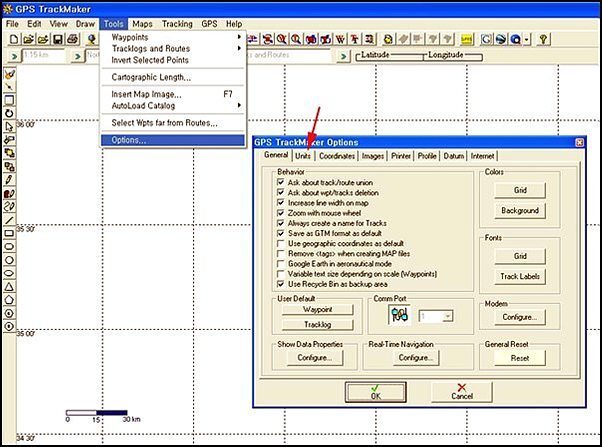Click the Google Earth globe toolbar icon

tap(501, 39)
